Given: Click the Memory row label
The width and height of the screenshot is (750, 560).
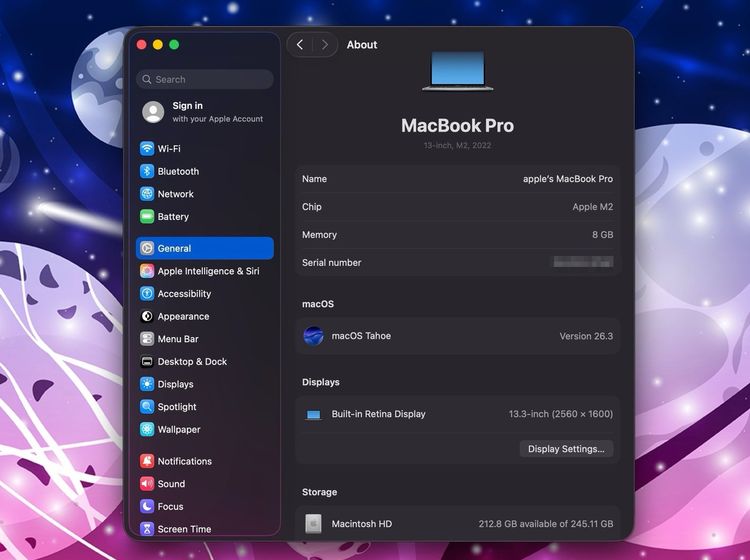Looking at the screenshot, I should pos(319,235).
